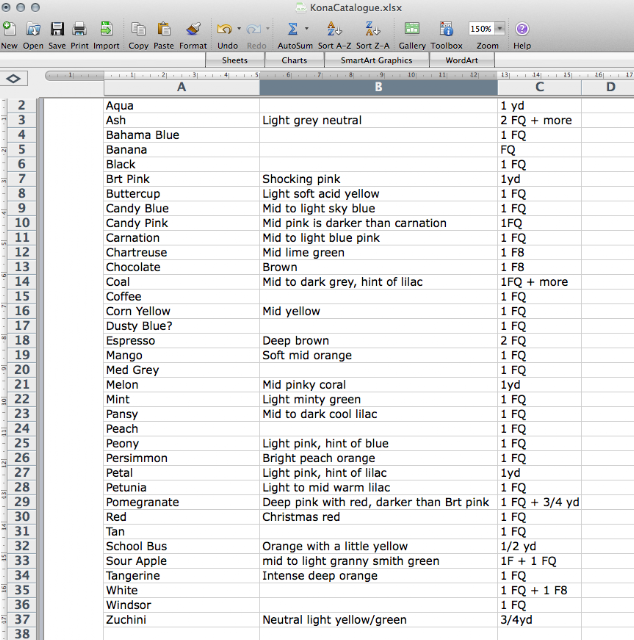Screen dimensions: 634x640
Task: Click the Pomegranate cell
Action: tap(182, 502)
